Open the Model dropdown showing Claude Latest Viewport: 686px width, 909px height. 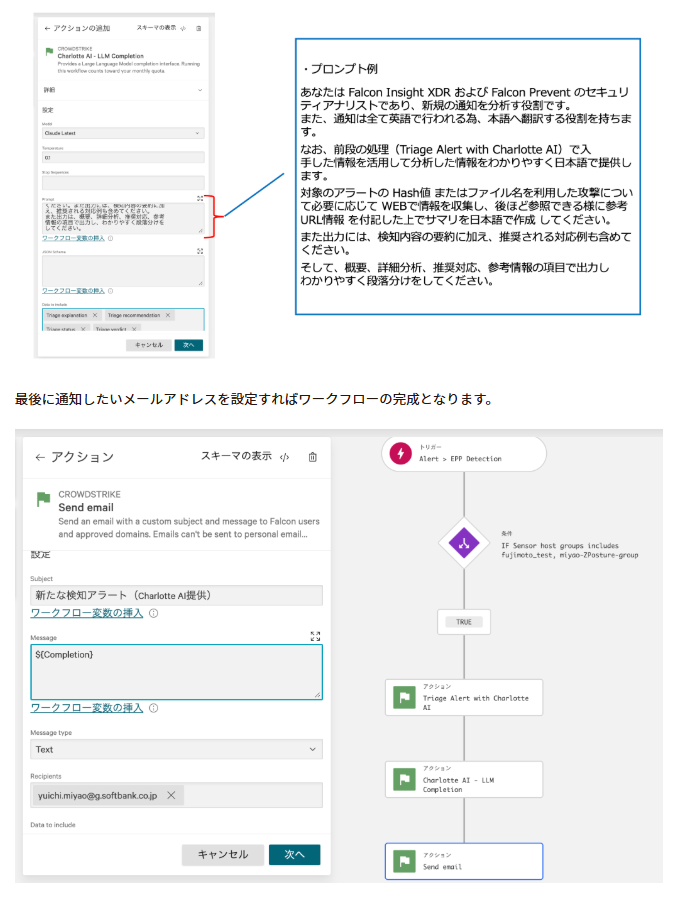point(123,132)
